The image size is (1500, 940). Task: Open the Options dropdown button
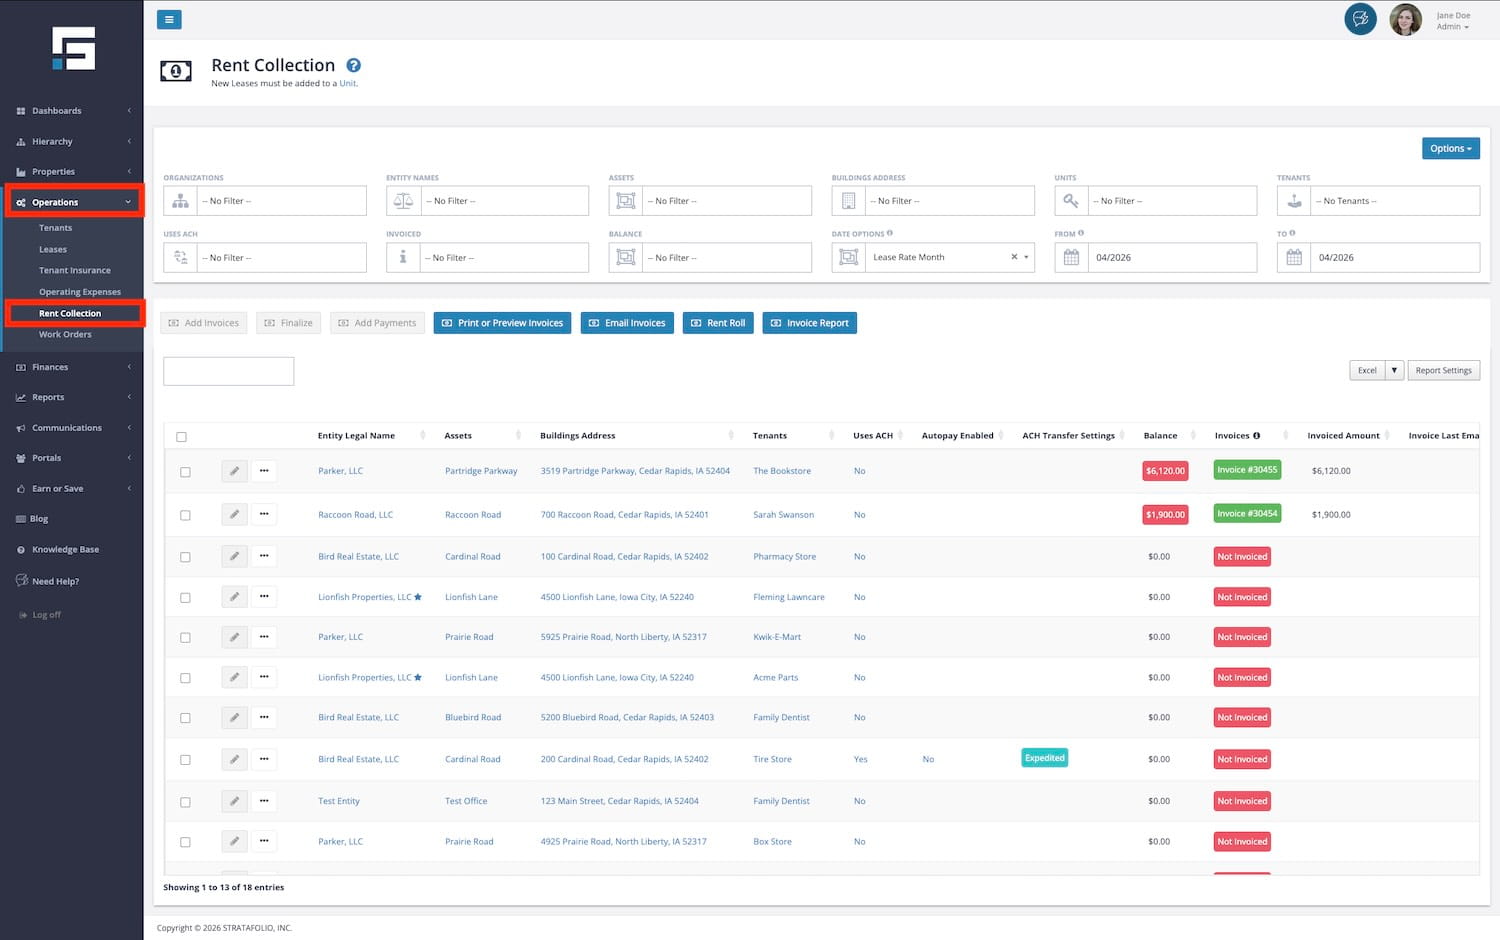point(1450,148)
